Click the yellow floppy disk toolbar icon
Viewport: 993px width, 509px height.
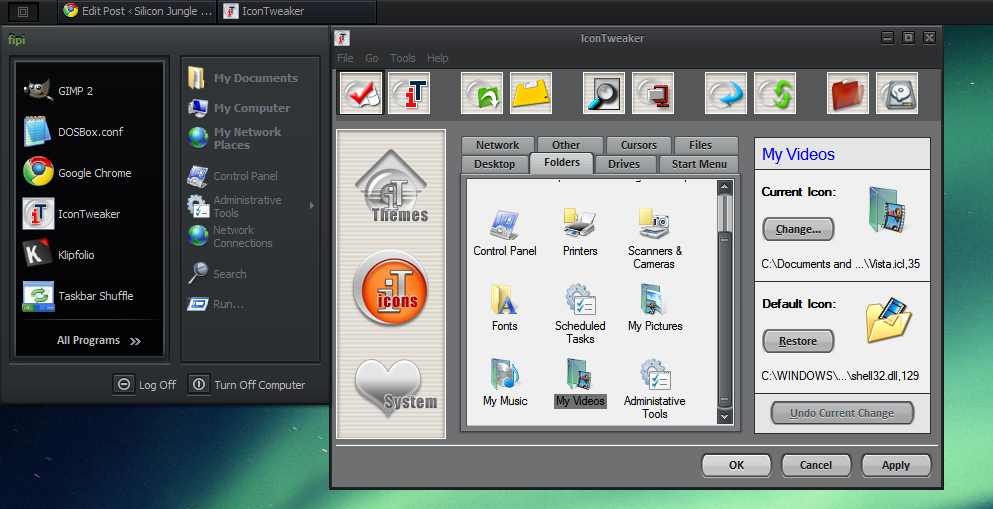(x=531, y=93)
